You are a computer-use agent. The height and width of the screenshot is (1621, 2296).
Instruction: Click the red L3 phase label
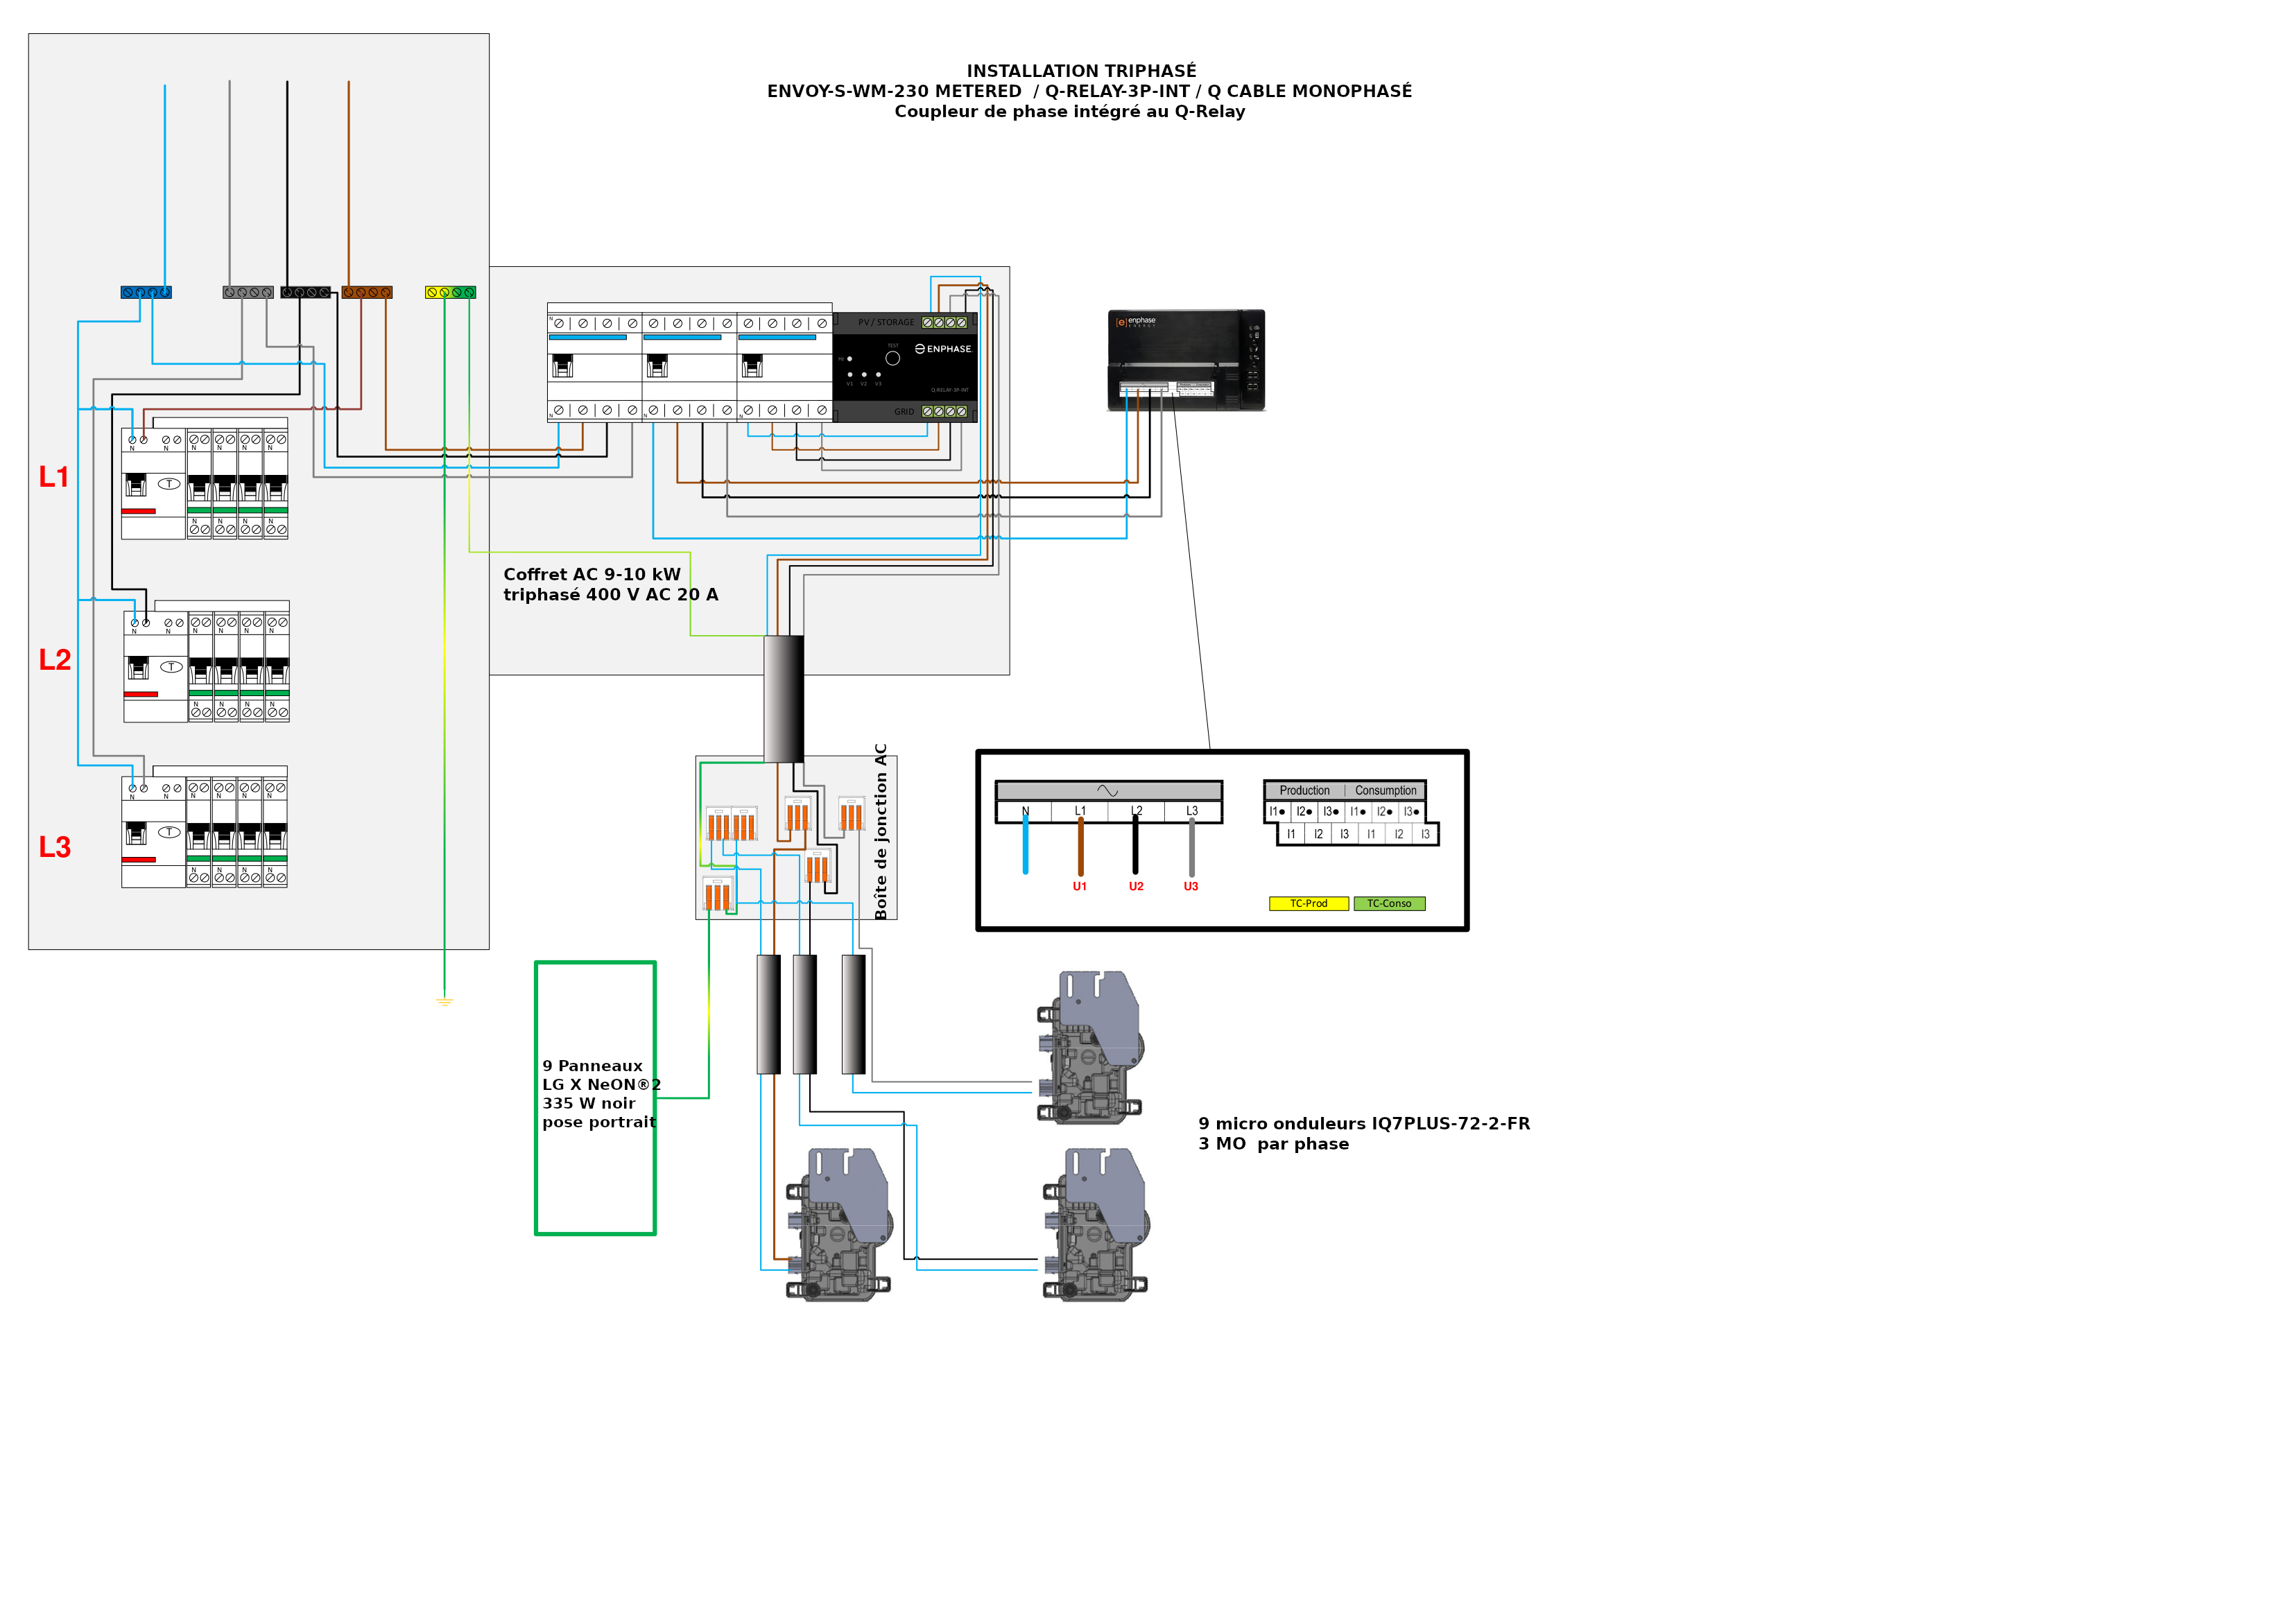pyautogui.click(x=55, y=847)
